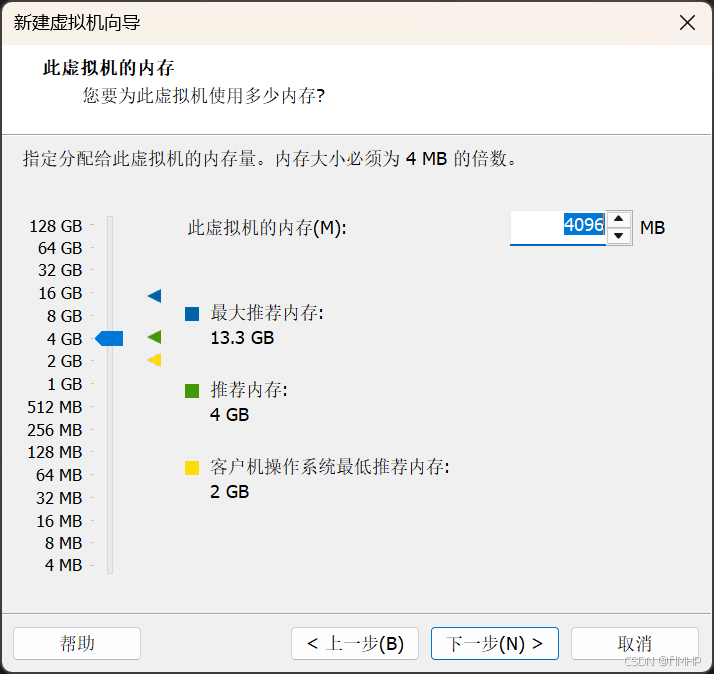Select the 512 MB tick on memory scale

(x=110, y=407)
